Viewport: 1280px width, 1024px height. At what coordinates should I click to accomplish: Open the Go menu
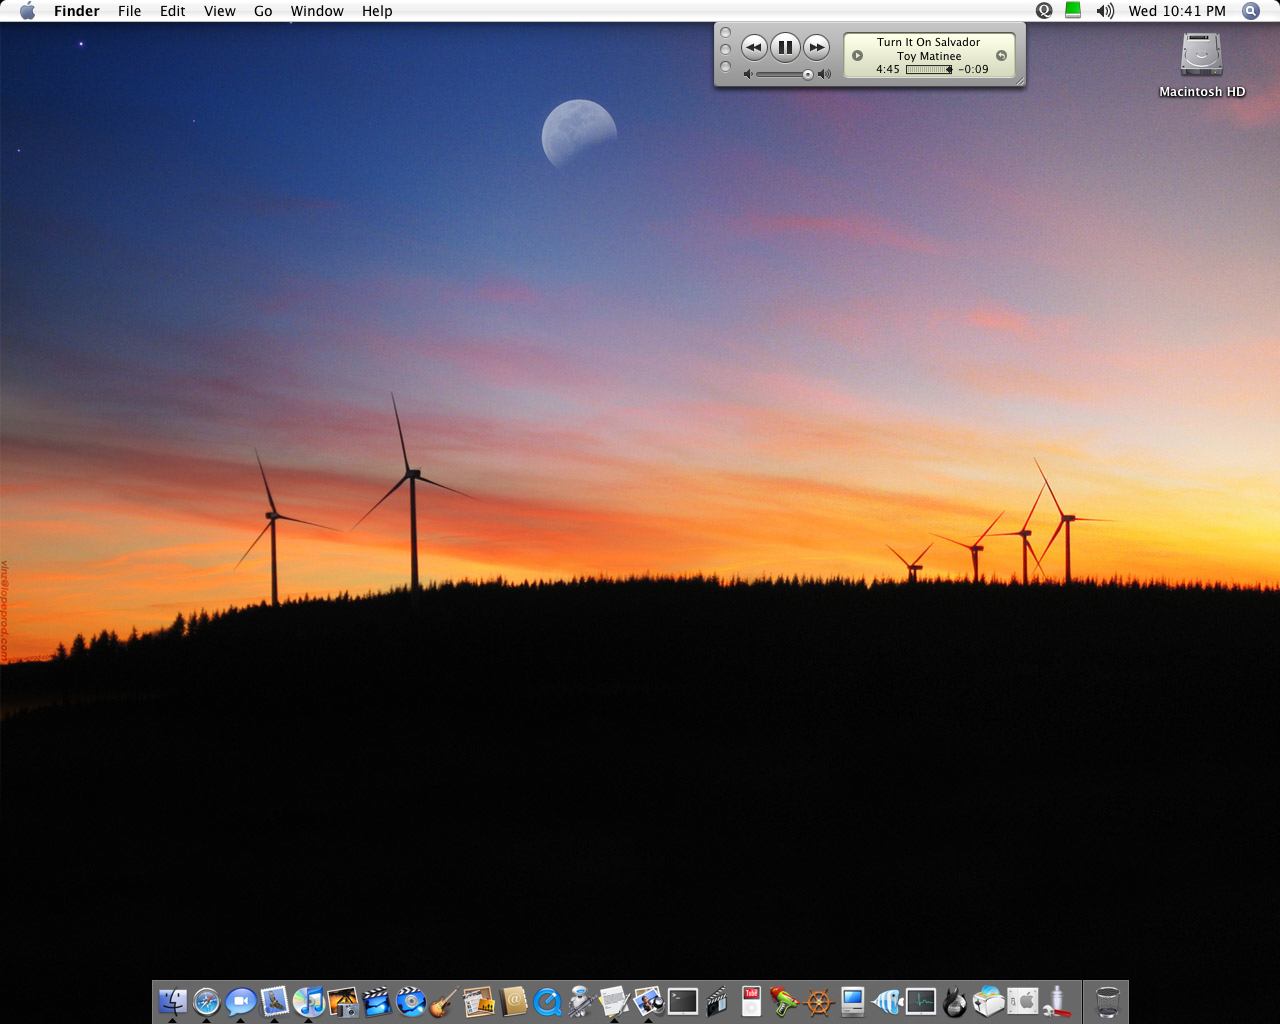click(x=263, y=11)
